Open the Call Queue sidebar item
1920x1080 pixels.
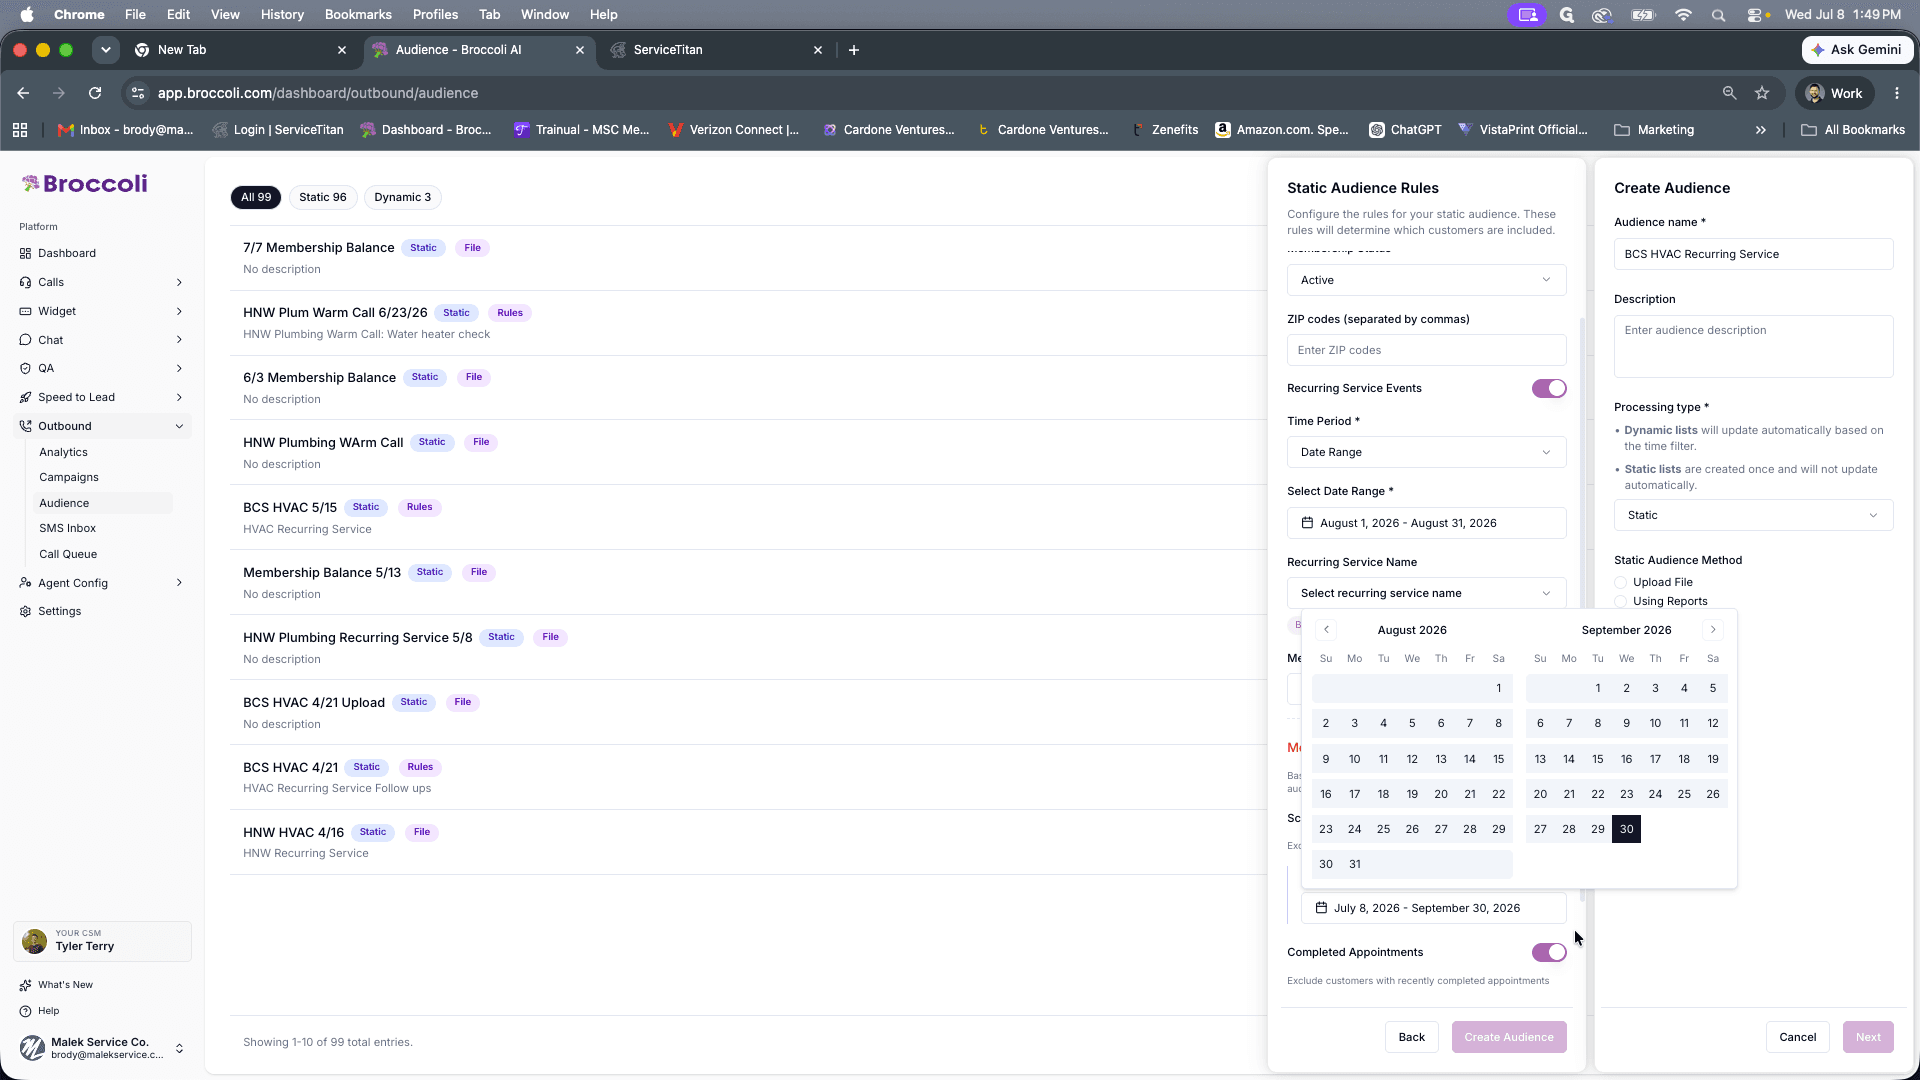pos(68,554)
